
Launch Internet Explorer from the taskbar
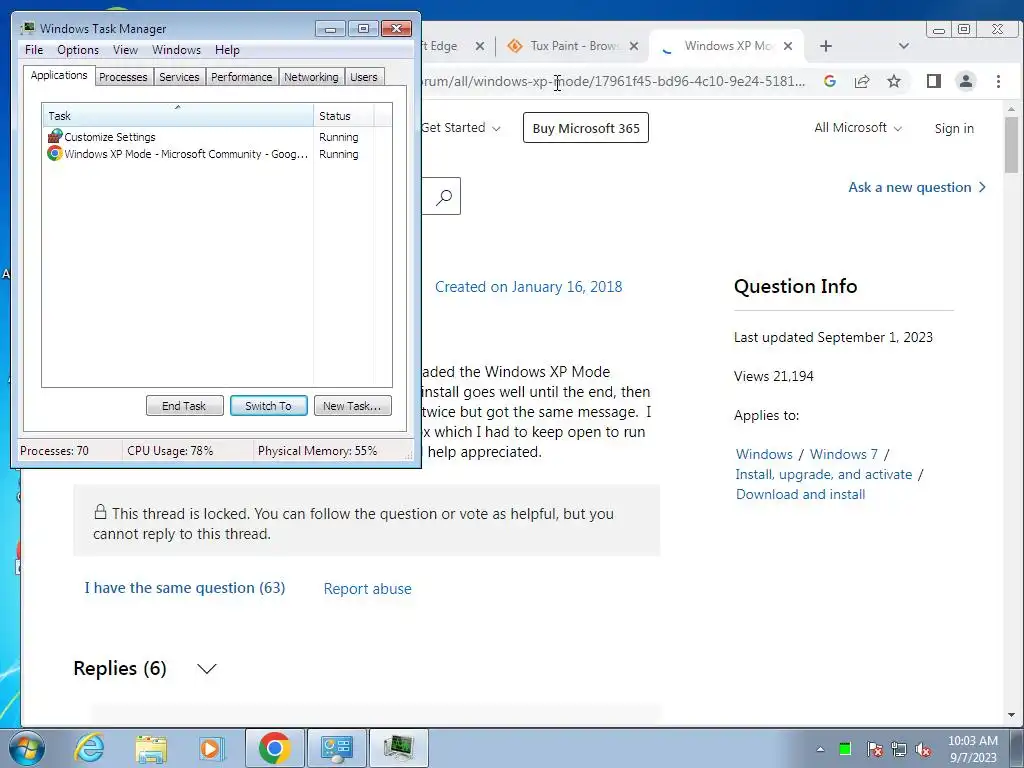point(89,748)
